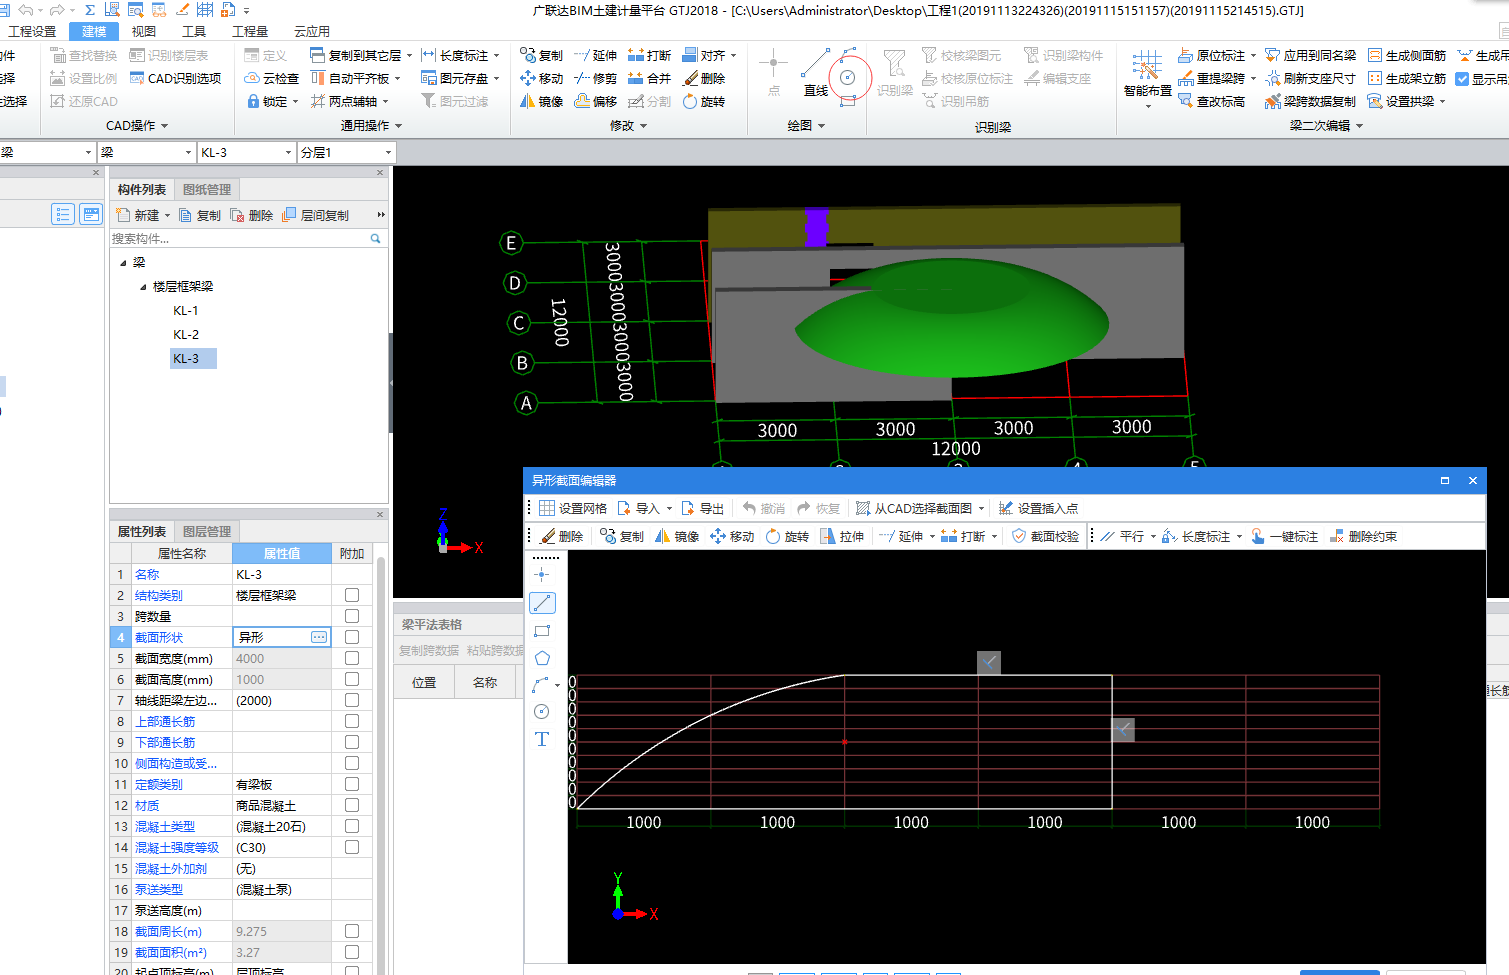Open the 云应用 ribbon tab

[311, 31]
